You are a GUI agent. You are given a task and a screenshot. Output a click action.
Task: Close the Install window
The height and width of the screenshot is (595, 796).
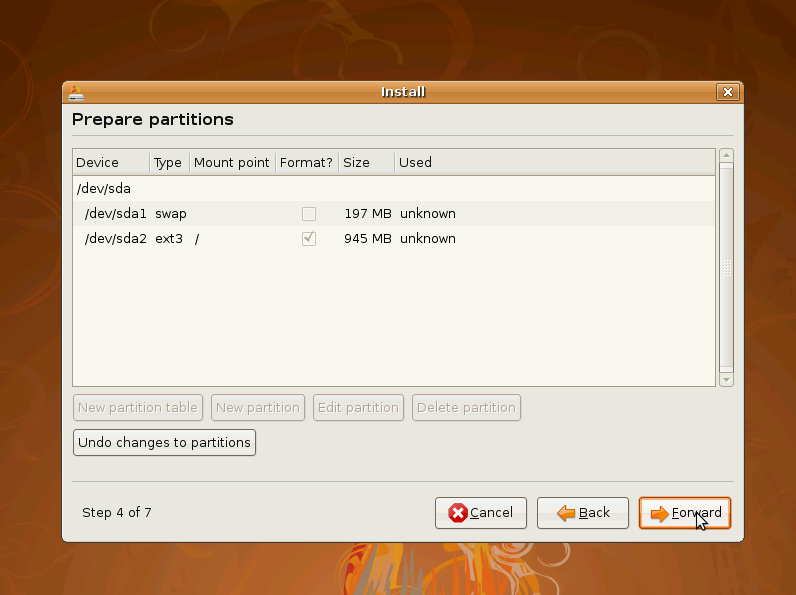coord(727,92)
